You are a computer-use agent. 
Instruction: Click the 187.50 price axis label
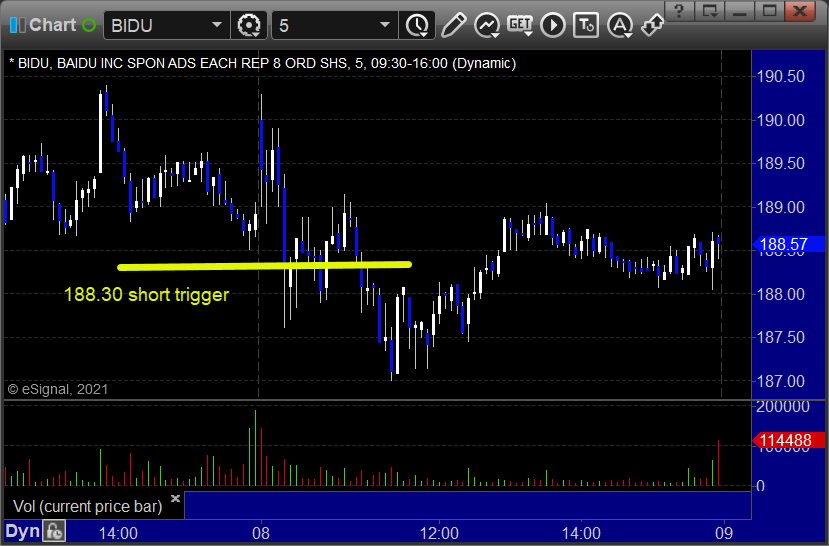(x=781, y=337)
